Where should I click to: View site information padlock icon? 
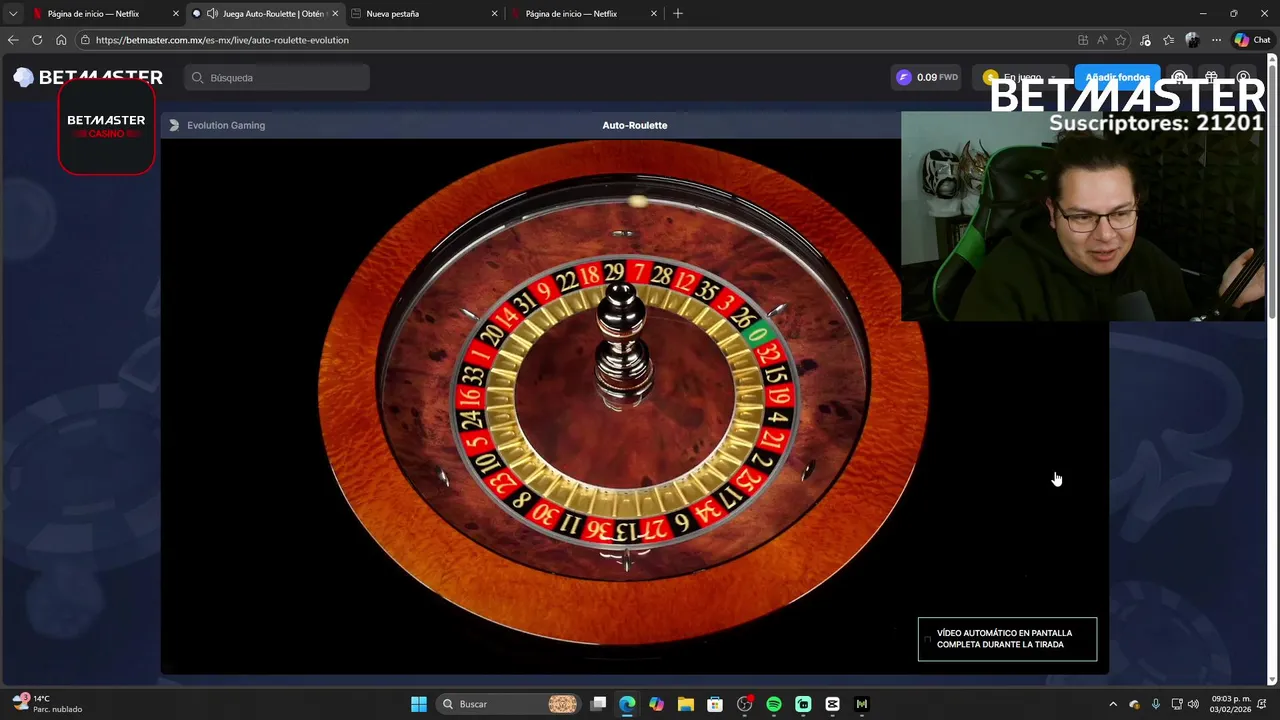[x=86, y=40]
